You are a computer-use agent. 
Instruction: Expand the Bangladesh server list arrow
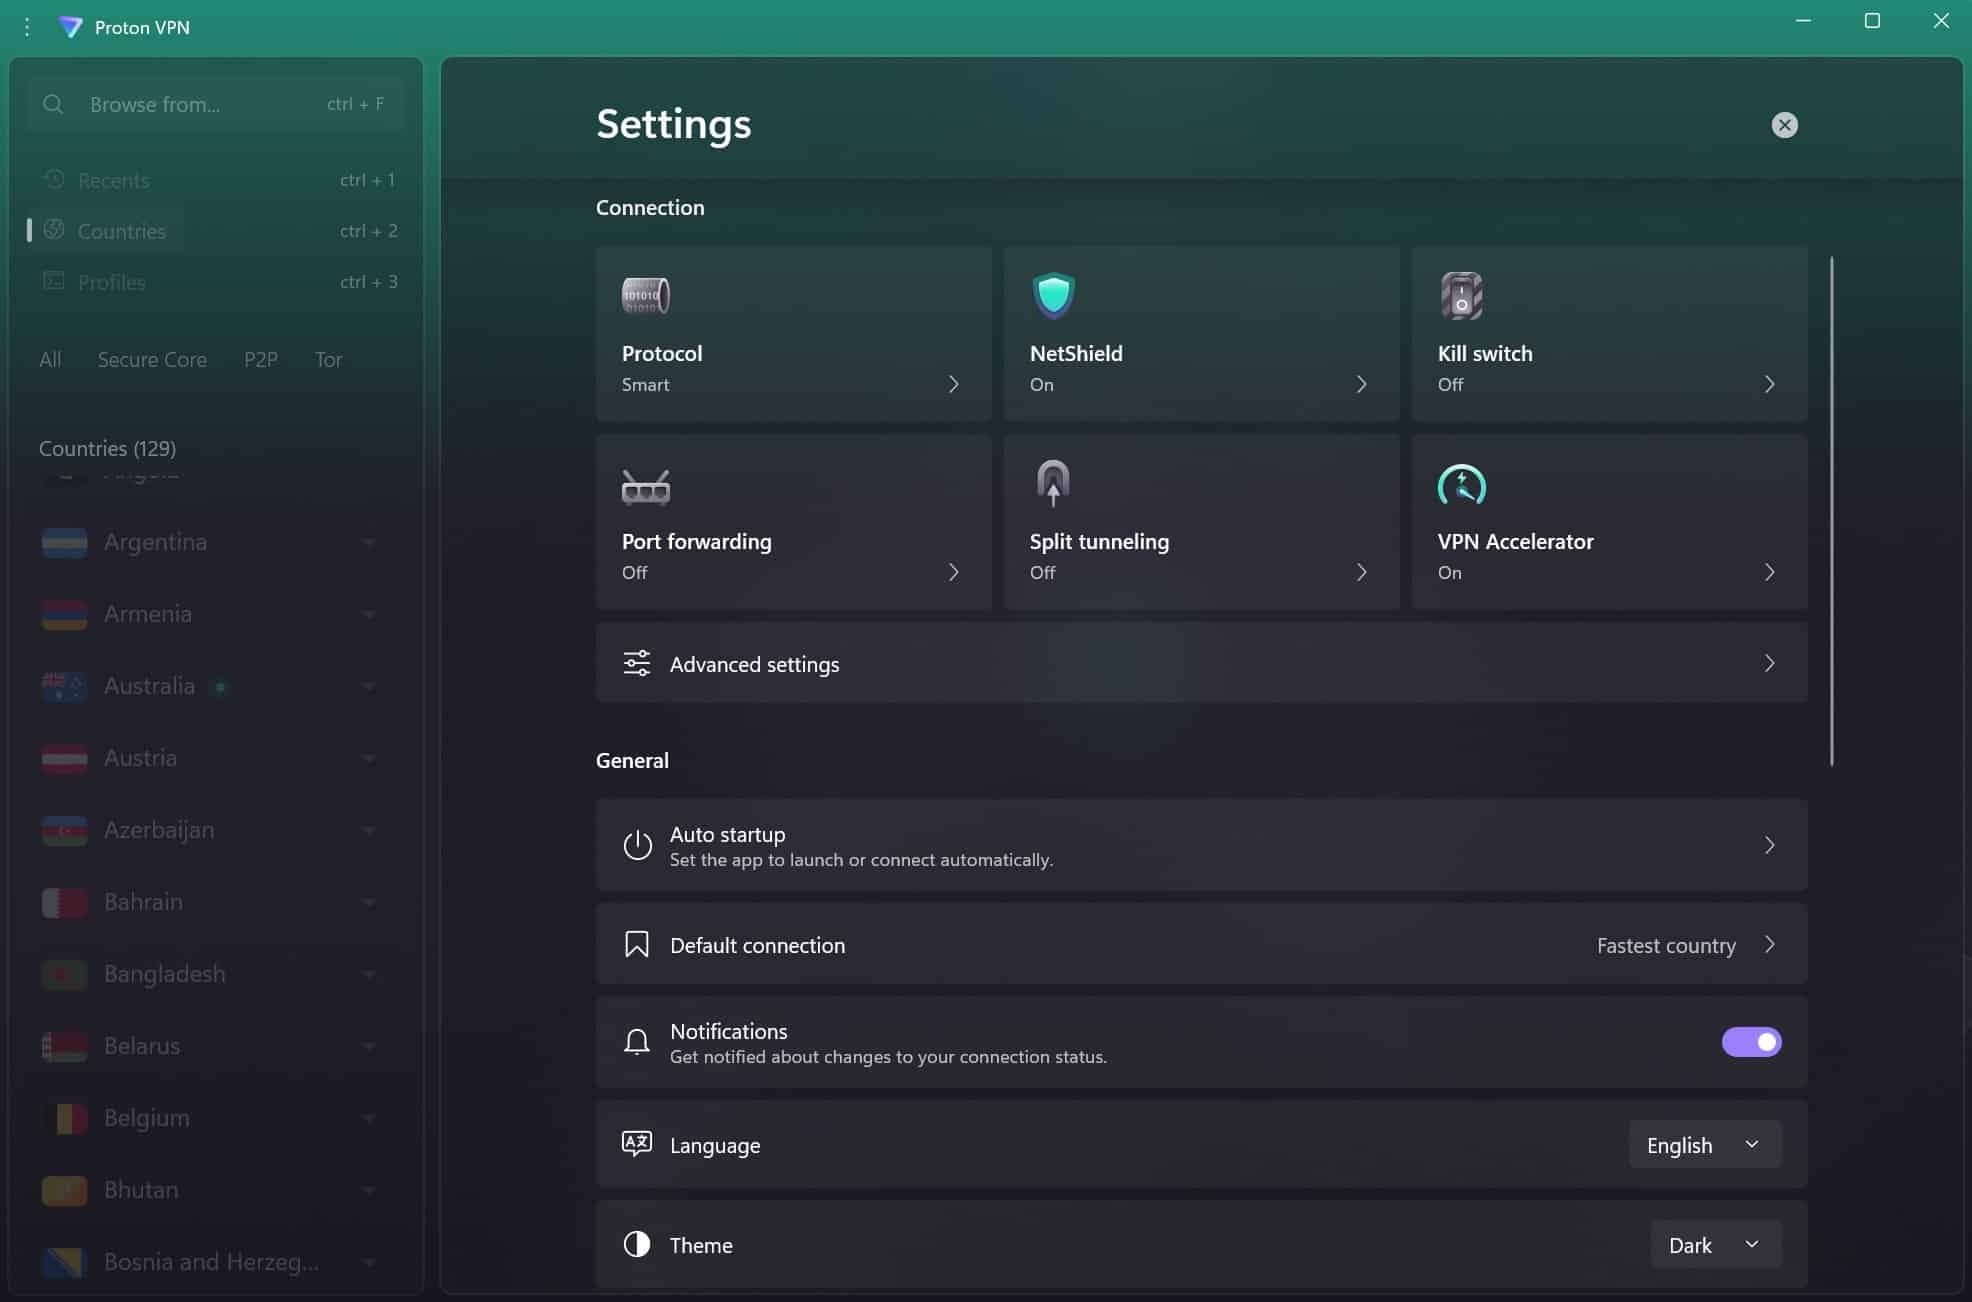[368, 975]
